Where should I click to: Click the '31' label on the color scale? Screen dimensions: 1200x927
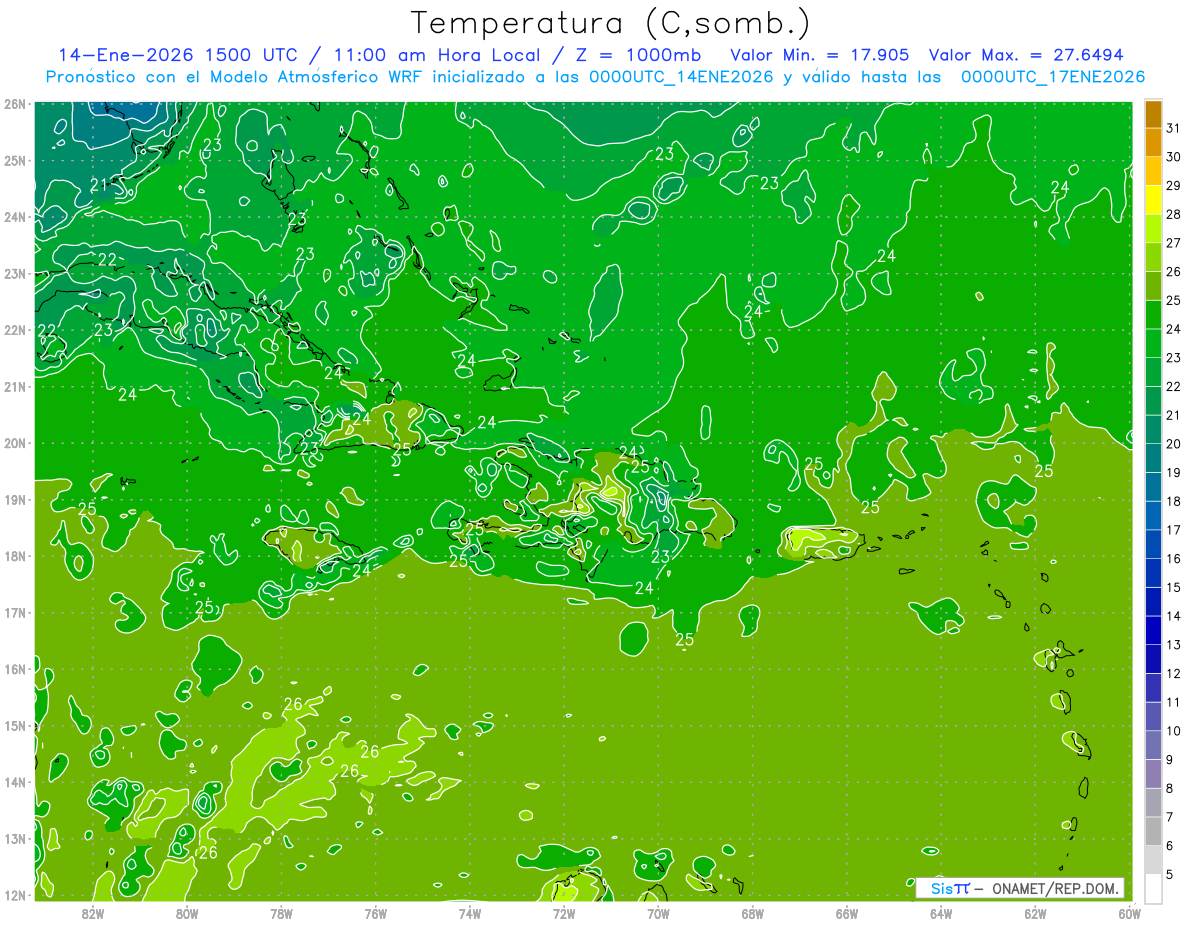(x=1174, y=128)
